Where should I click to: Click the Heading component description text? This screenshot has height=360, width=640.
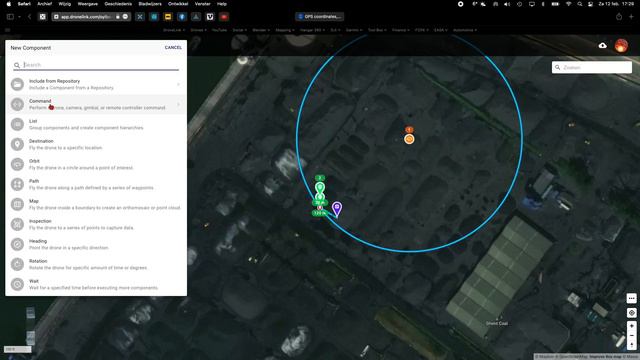[69, 248]
